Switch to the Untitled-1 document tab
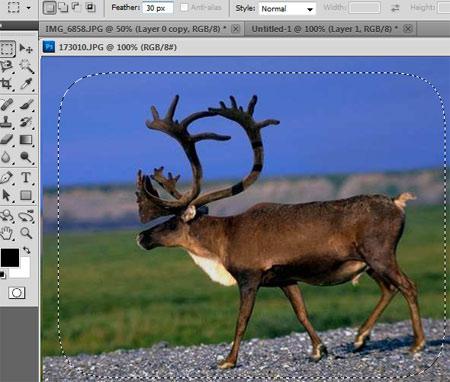Viewport: 450px width, 382px height. 324,29
